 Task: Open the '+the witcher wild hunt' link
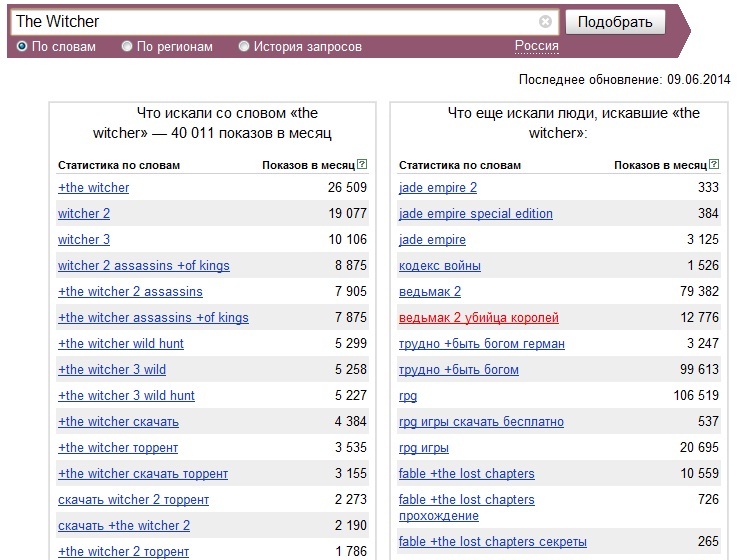(120, 344)
